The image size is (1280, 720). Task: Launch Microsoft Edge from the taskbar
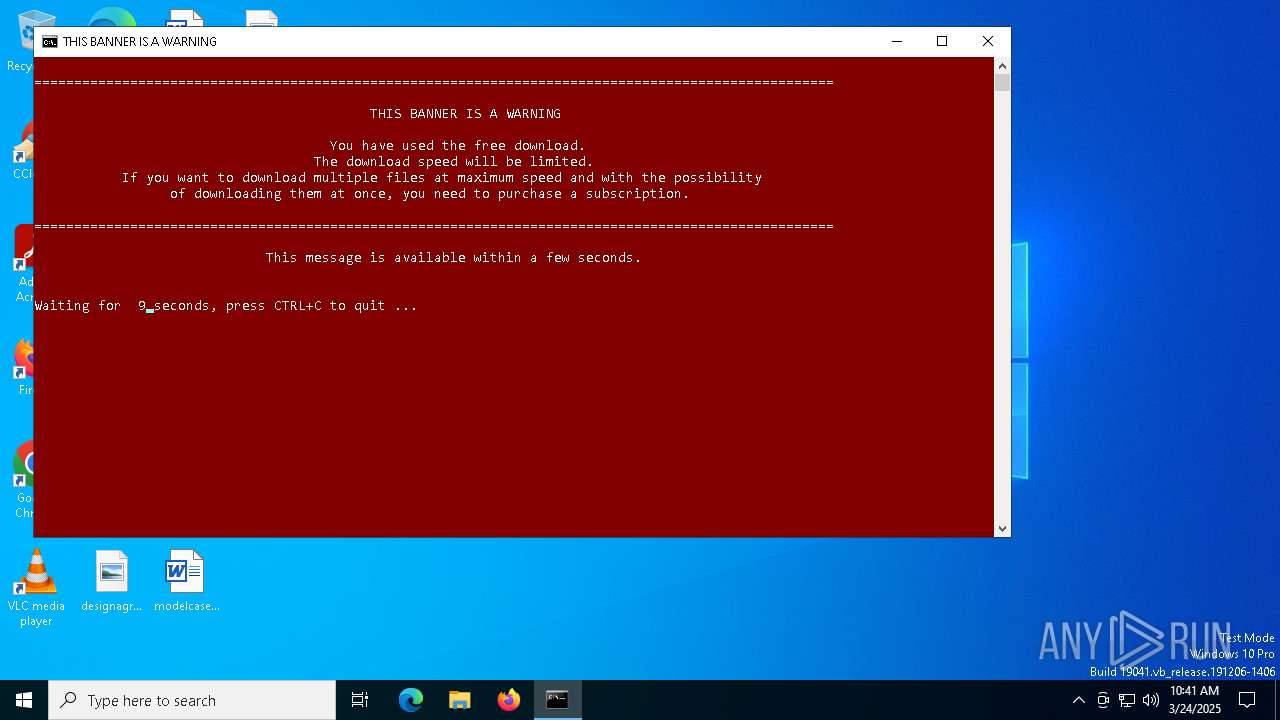pos(411,700)
